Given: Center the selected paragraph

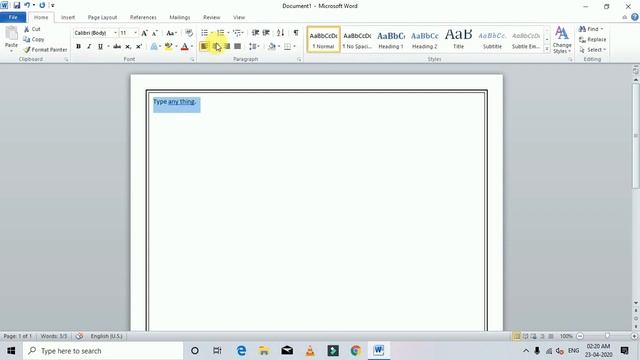Looking at the screenshot, I should click(x=216, y=47).
